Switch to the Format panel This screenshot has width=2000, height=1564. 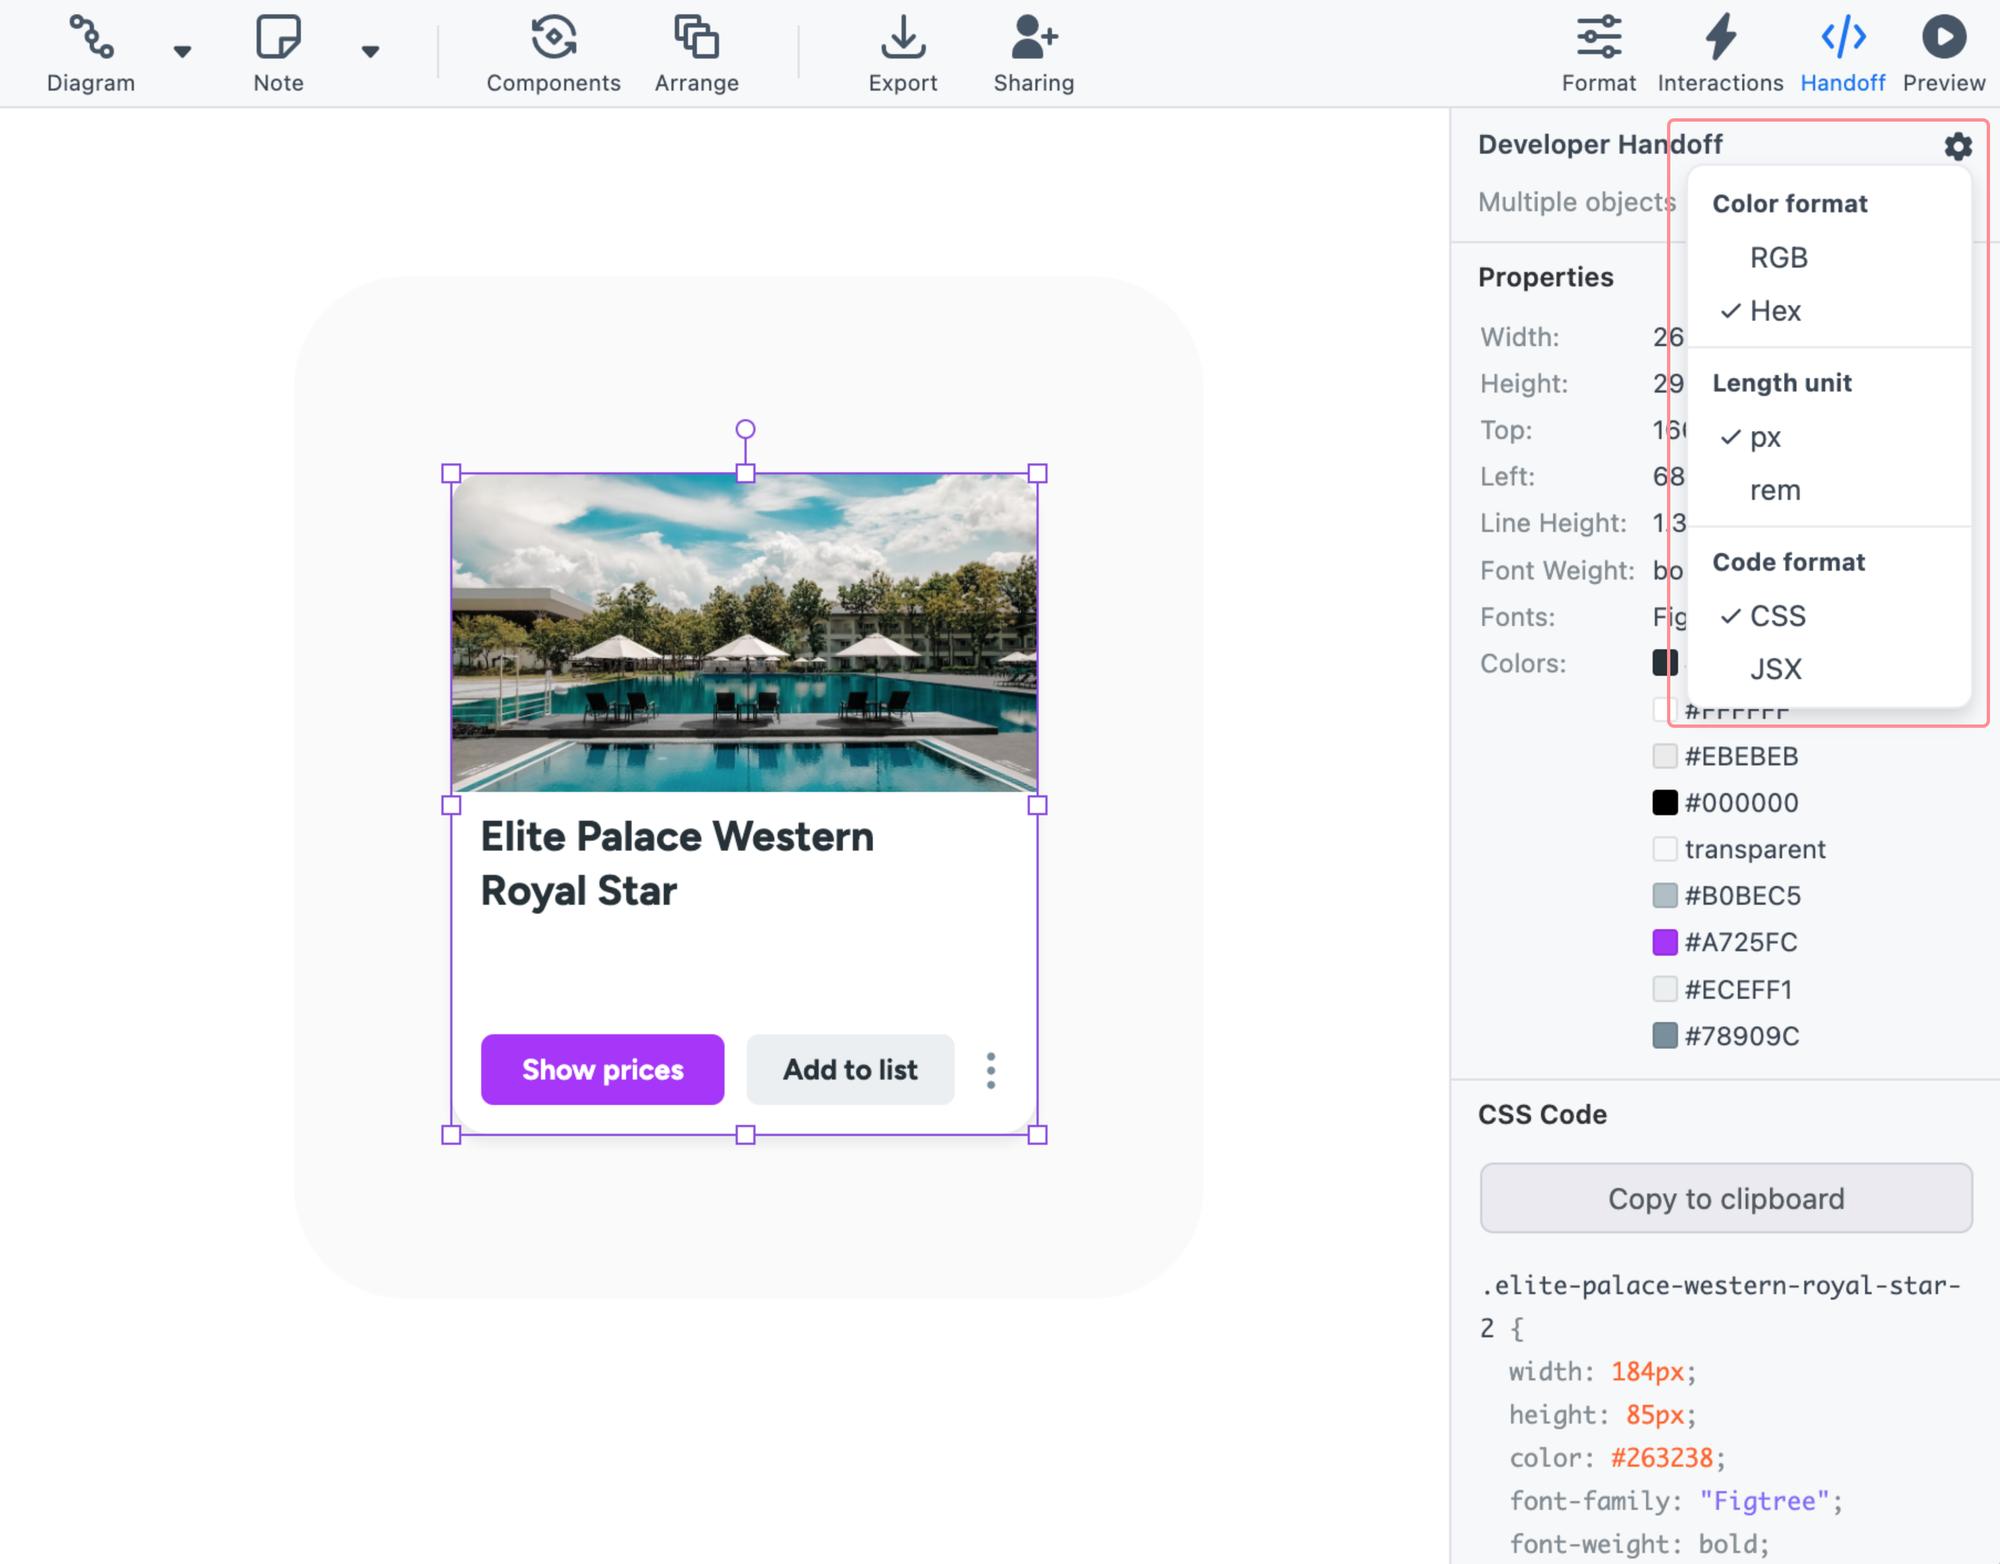coord(1599,54)
